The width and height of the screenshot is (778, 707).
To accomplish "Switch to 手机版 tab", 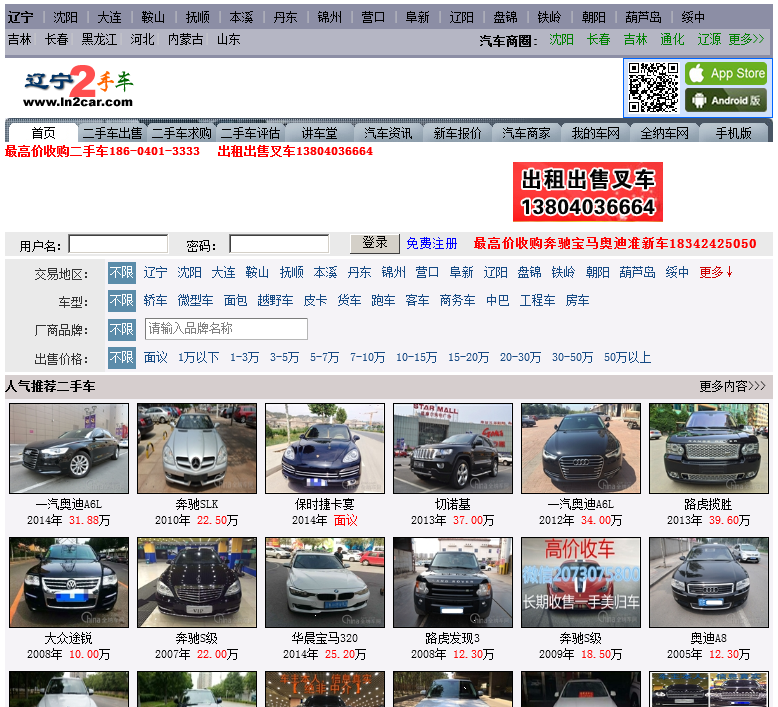I will click(x=733, y=133).
